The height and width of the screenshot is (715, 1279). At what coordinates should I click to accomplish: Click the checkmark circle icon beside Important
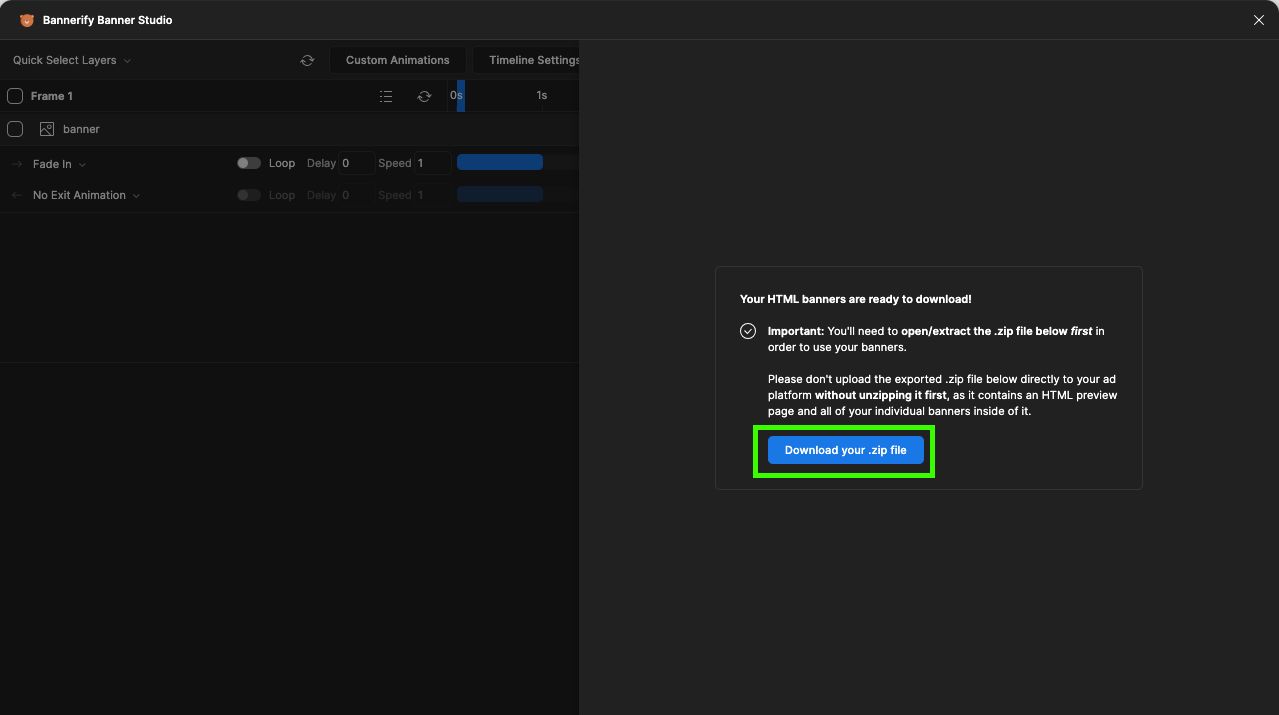[x=748, y=331]
